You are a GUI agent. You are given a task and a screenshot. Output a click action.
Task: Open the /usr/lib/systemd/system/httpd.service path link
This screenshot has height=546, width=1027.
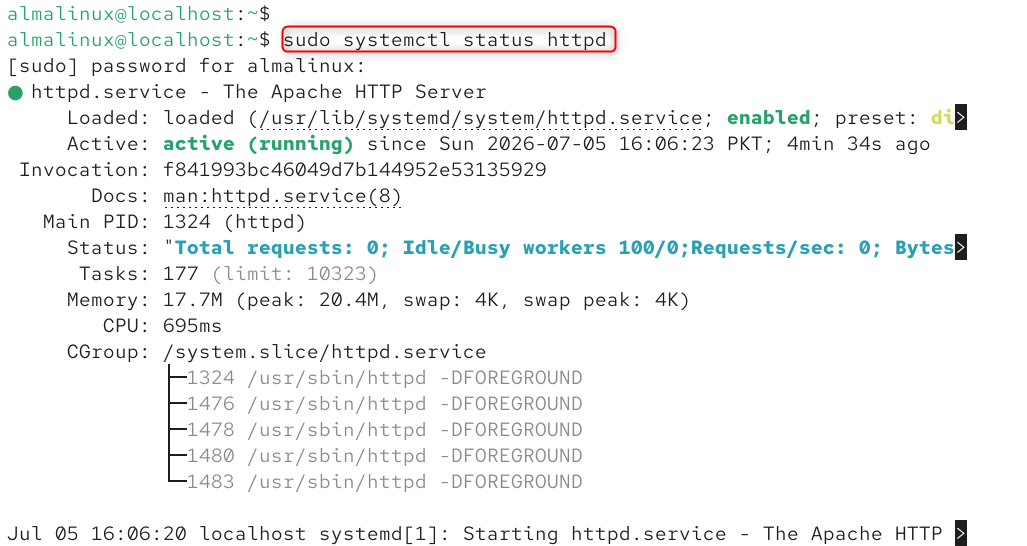(x=481, y=118)
